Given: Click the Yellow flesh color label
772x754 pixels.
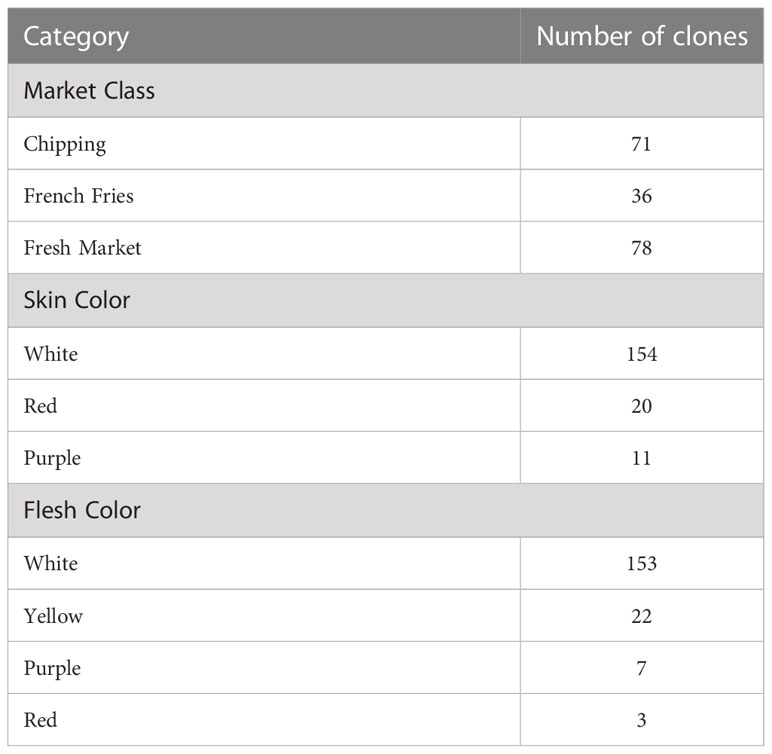Looking at the screenshot, I should tap(53, 616).
